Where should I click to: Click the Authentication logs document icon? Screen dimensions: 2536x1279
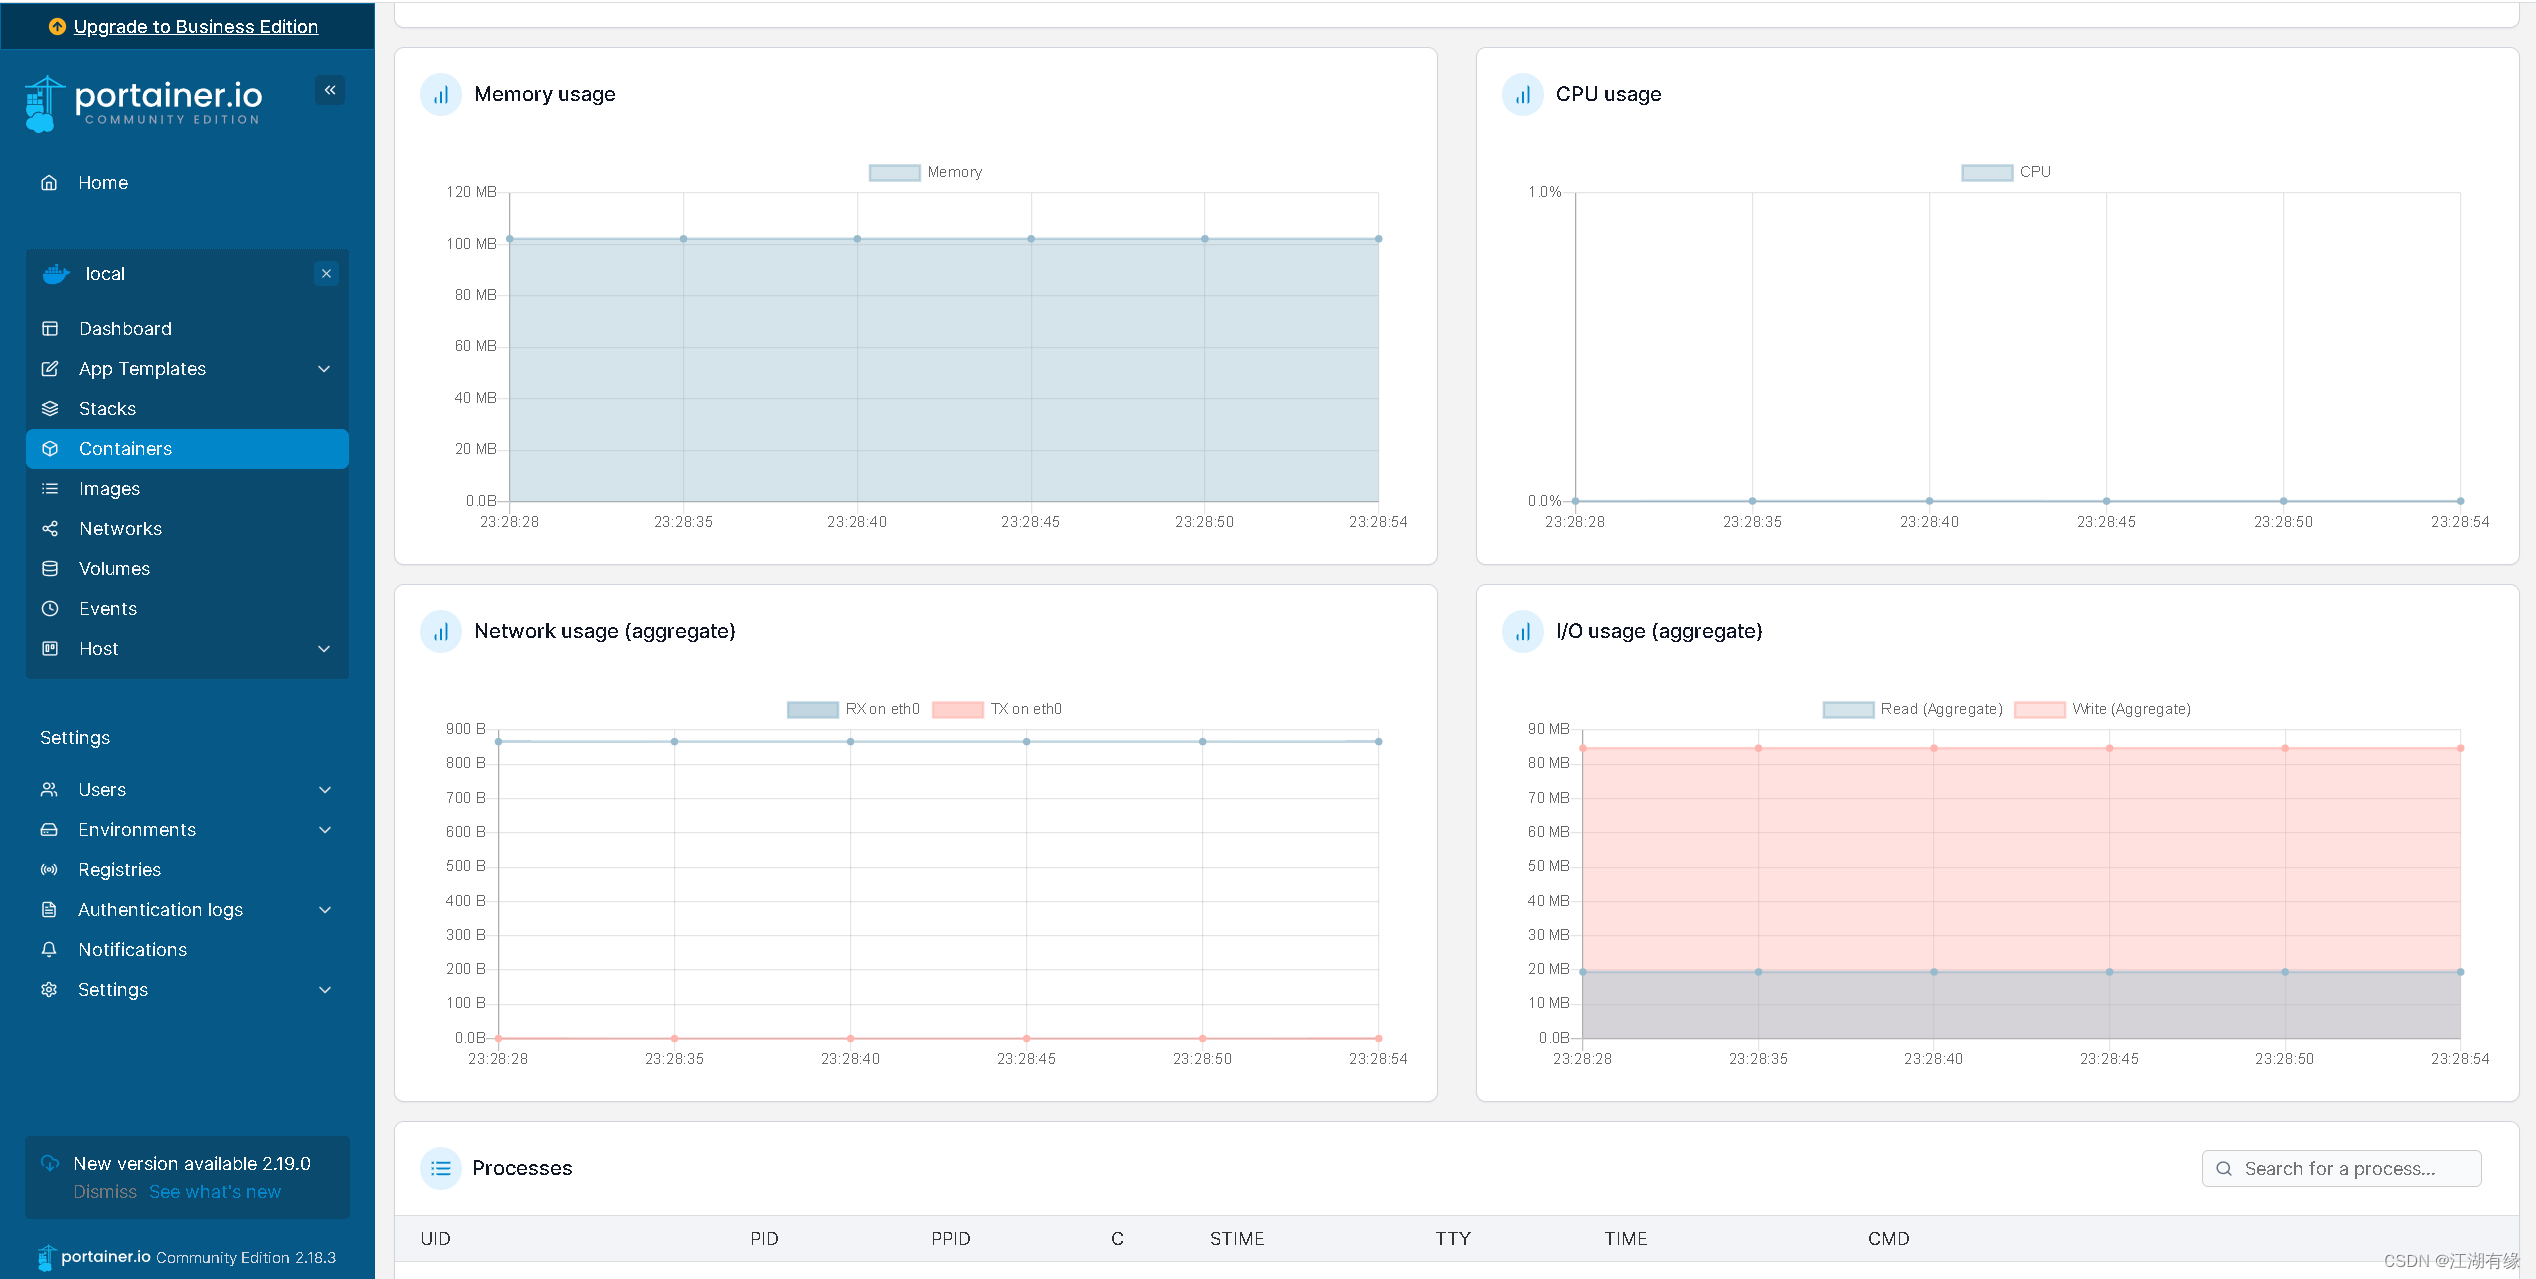(49, 910)
